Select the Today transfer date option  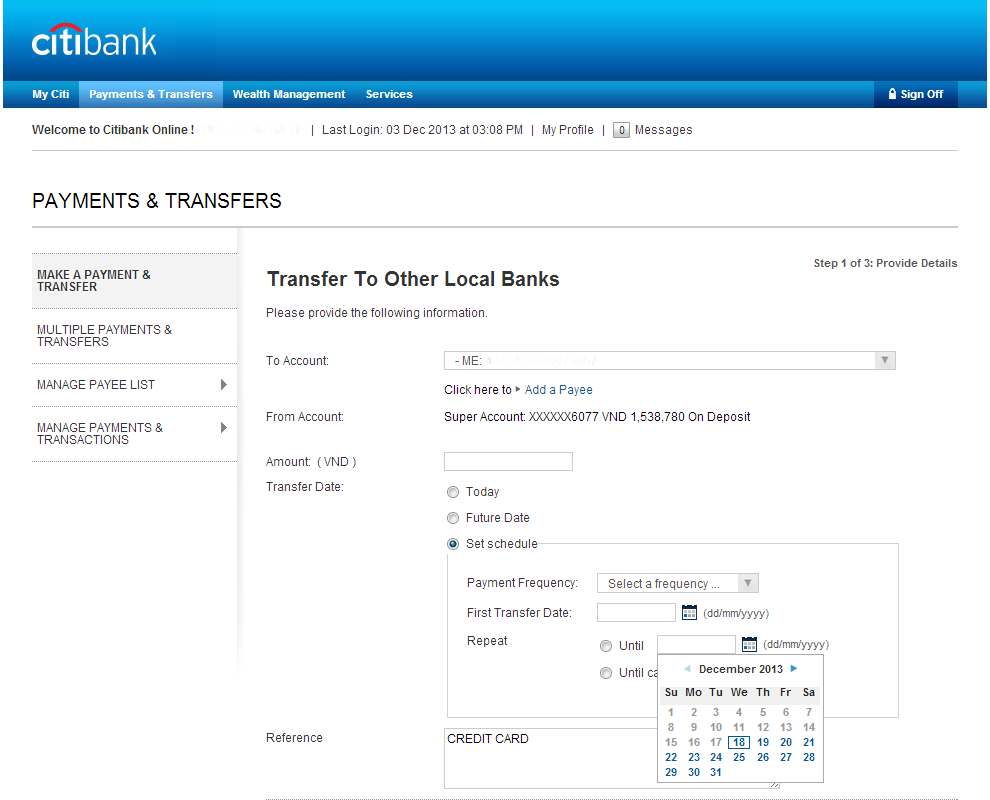click(453, 492)
